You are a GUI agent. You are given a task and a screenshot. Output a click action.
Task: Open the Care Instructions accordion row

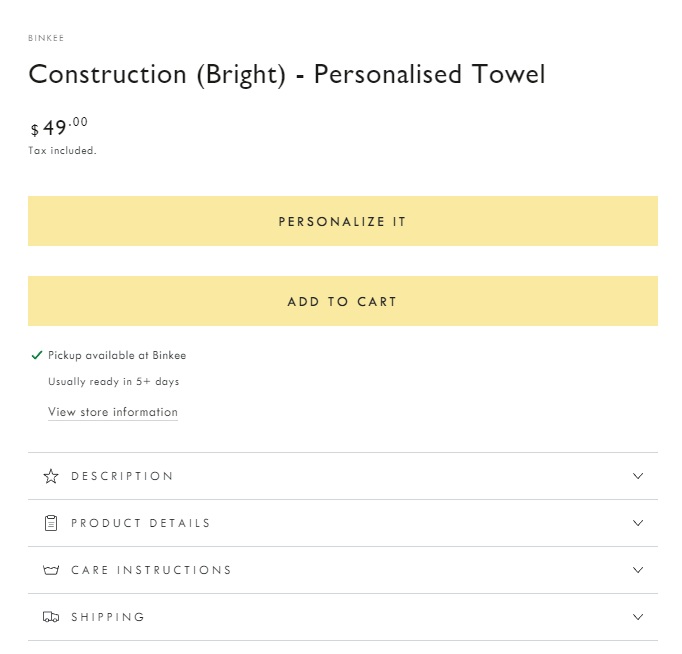(343, 570)
